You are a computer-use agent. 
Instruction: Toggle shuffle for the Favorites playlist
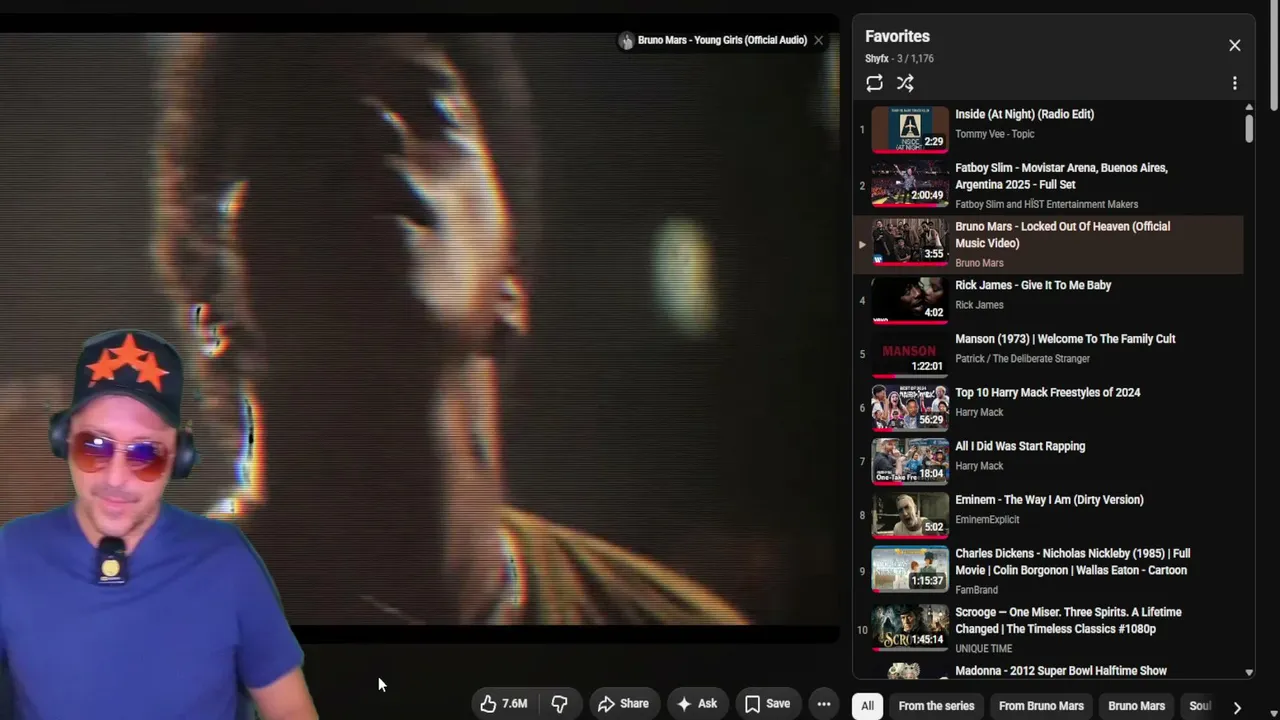[905, 83]
